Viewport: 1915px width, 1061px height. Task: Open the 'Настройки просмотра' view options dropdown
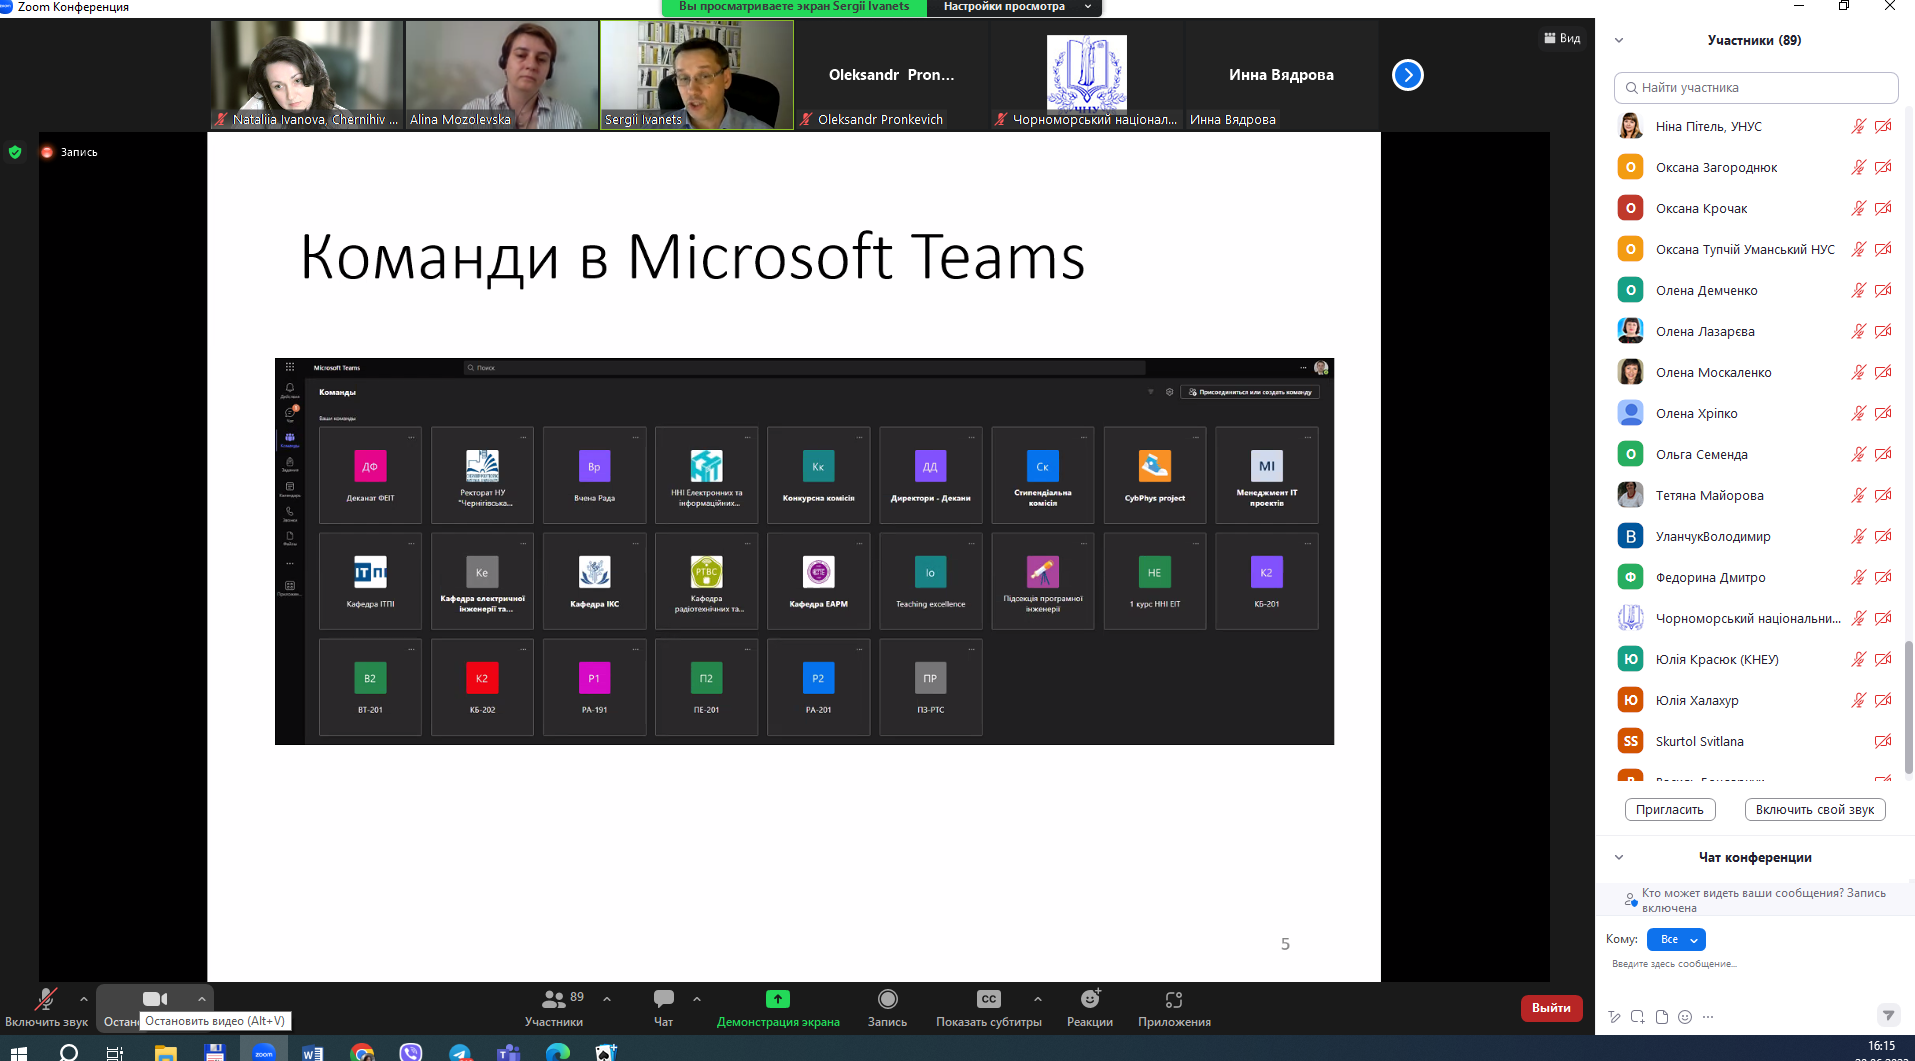pyautogui.click(x=1015, y=7)
